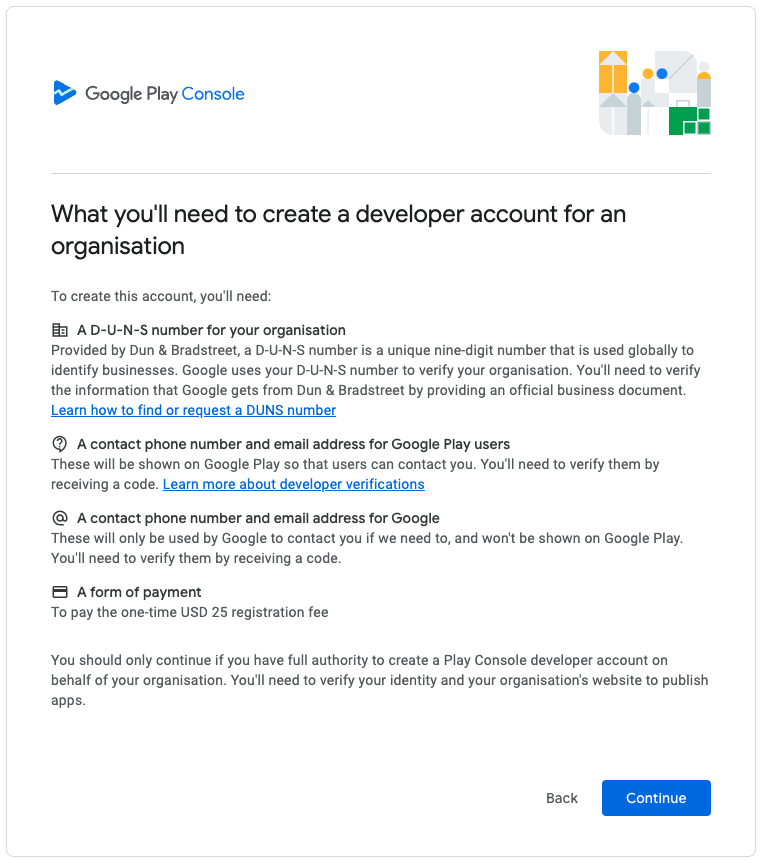Open Learn more about developer verifications link

(294, 484)
